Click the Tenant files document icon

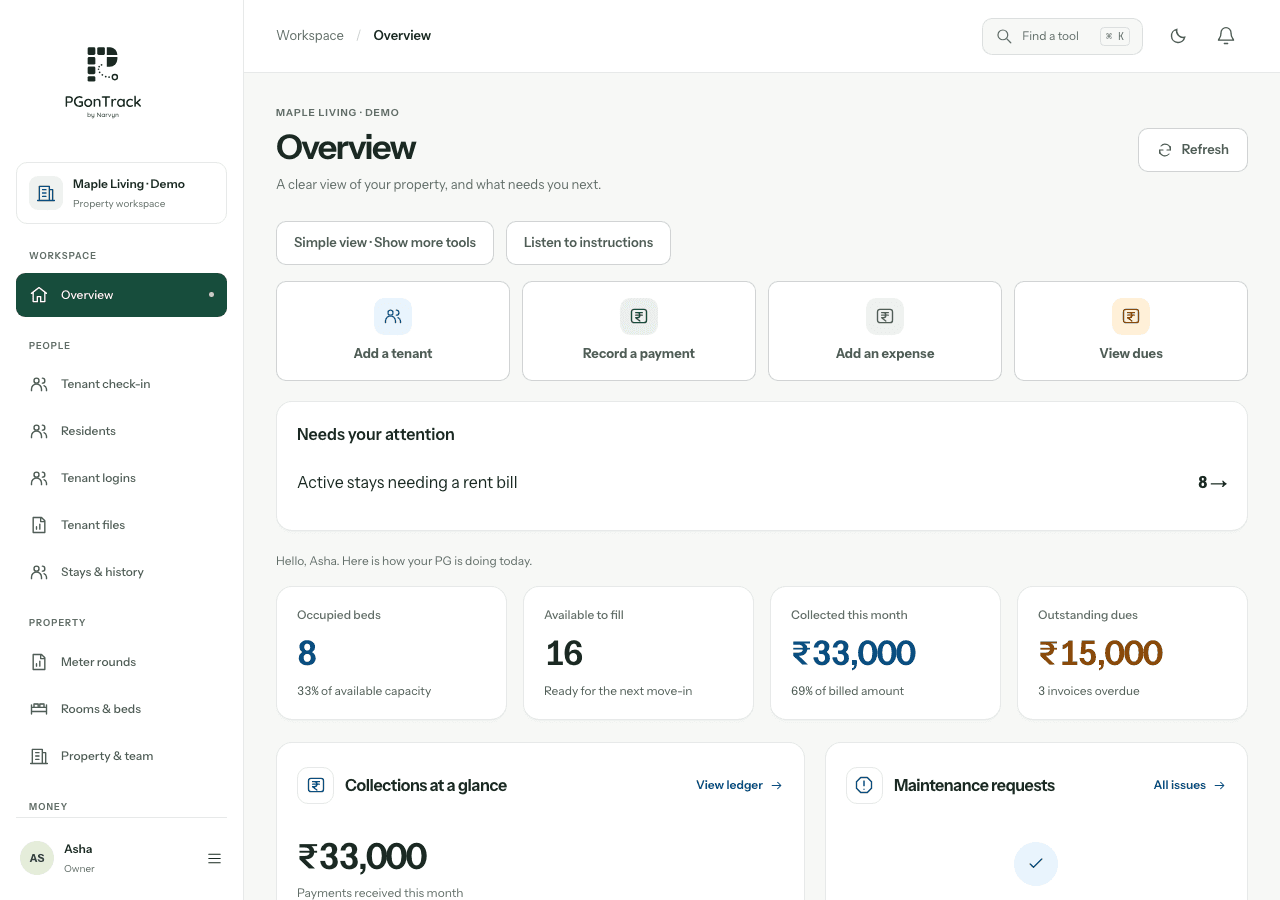pyautogui.click(x=39, y=525)
